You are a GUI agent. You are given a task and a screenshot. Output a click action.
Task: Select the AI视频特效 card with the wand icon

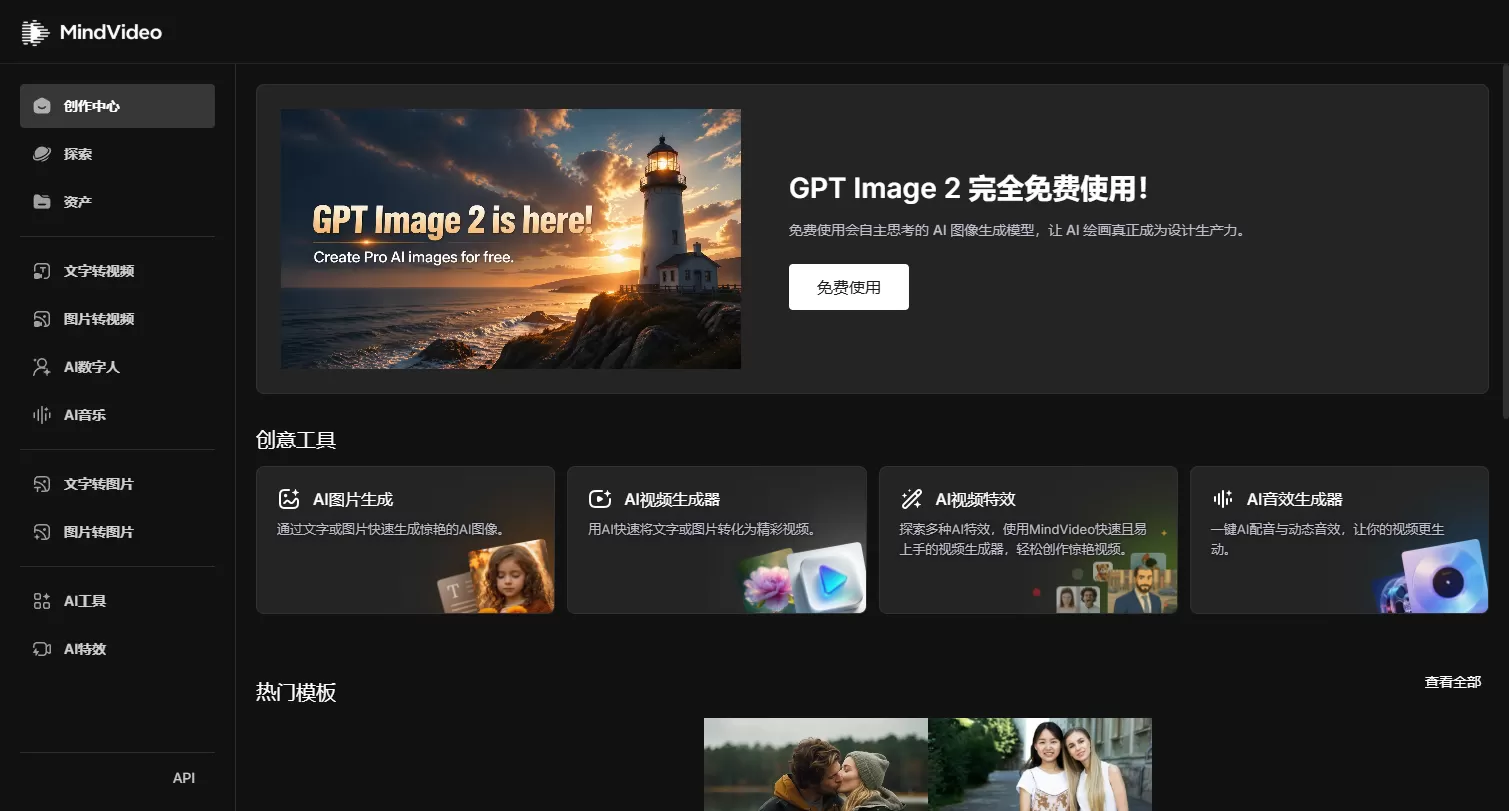(1028, 540)
